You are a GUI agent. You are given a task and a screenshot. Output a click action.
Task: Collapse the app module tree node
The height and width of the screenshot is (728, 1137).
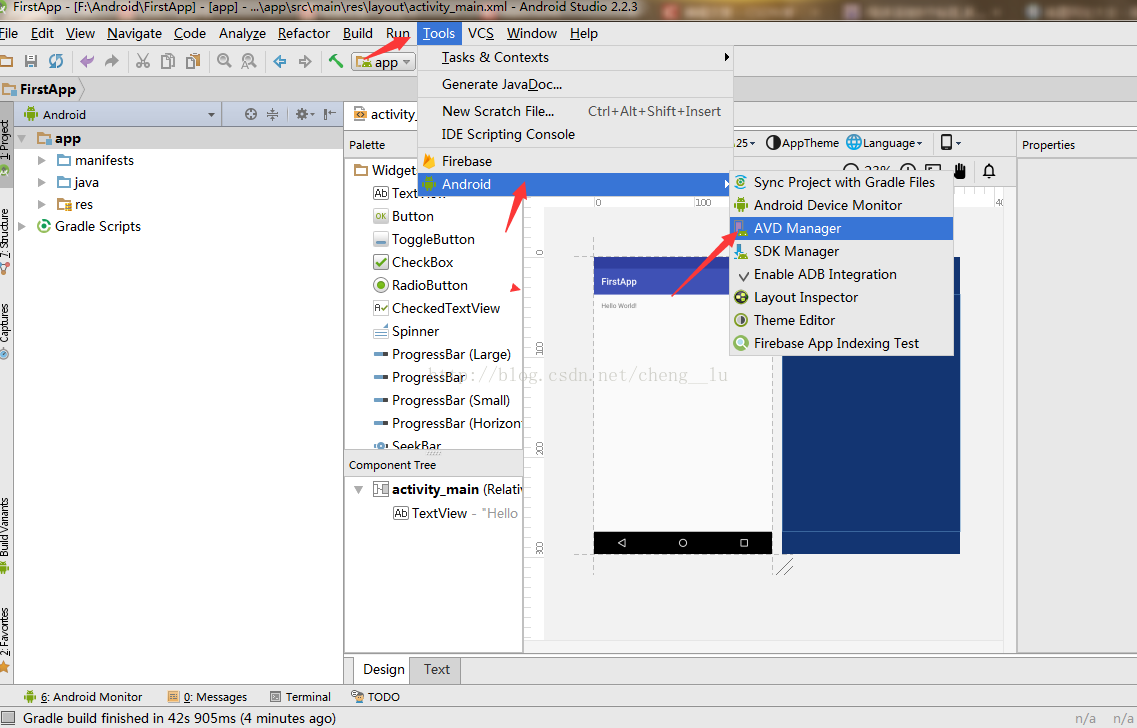pyautogui.click(x=22, y=138)
